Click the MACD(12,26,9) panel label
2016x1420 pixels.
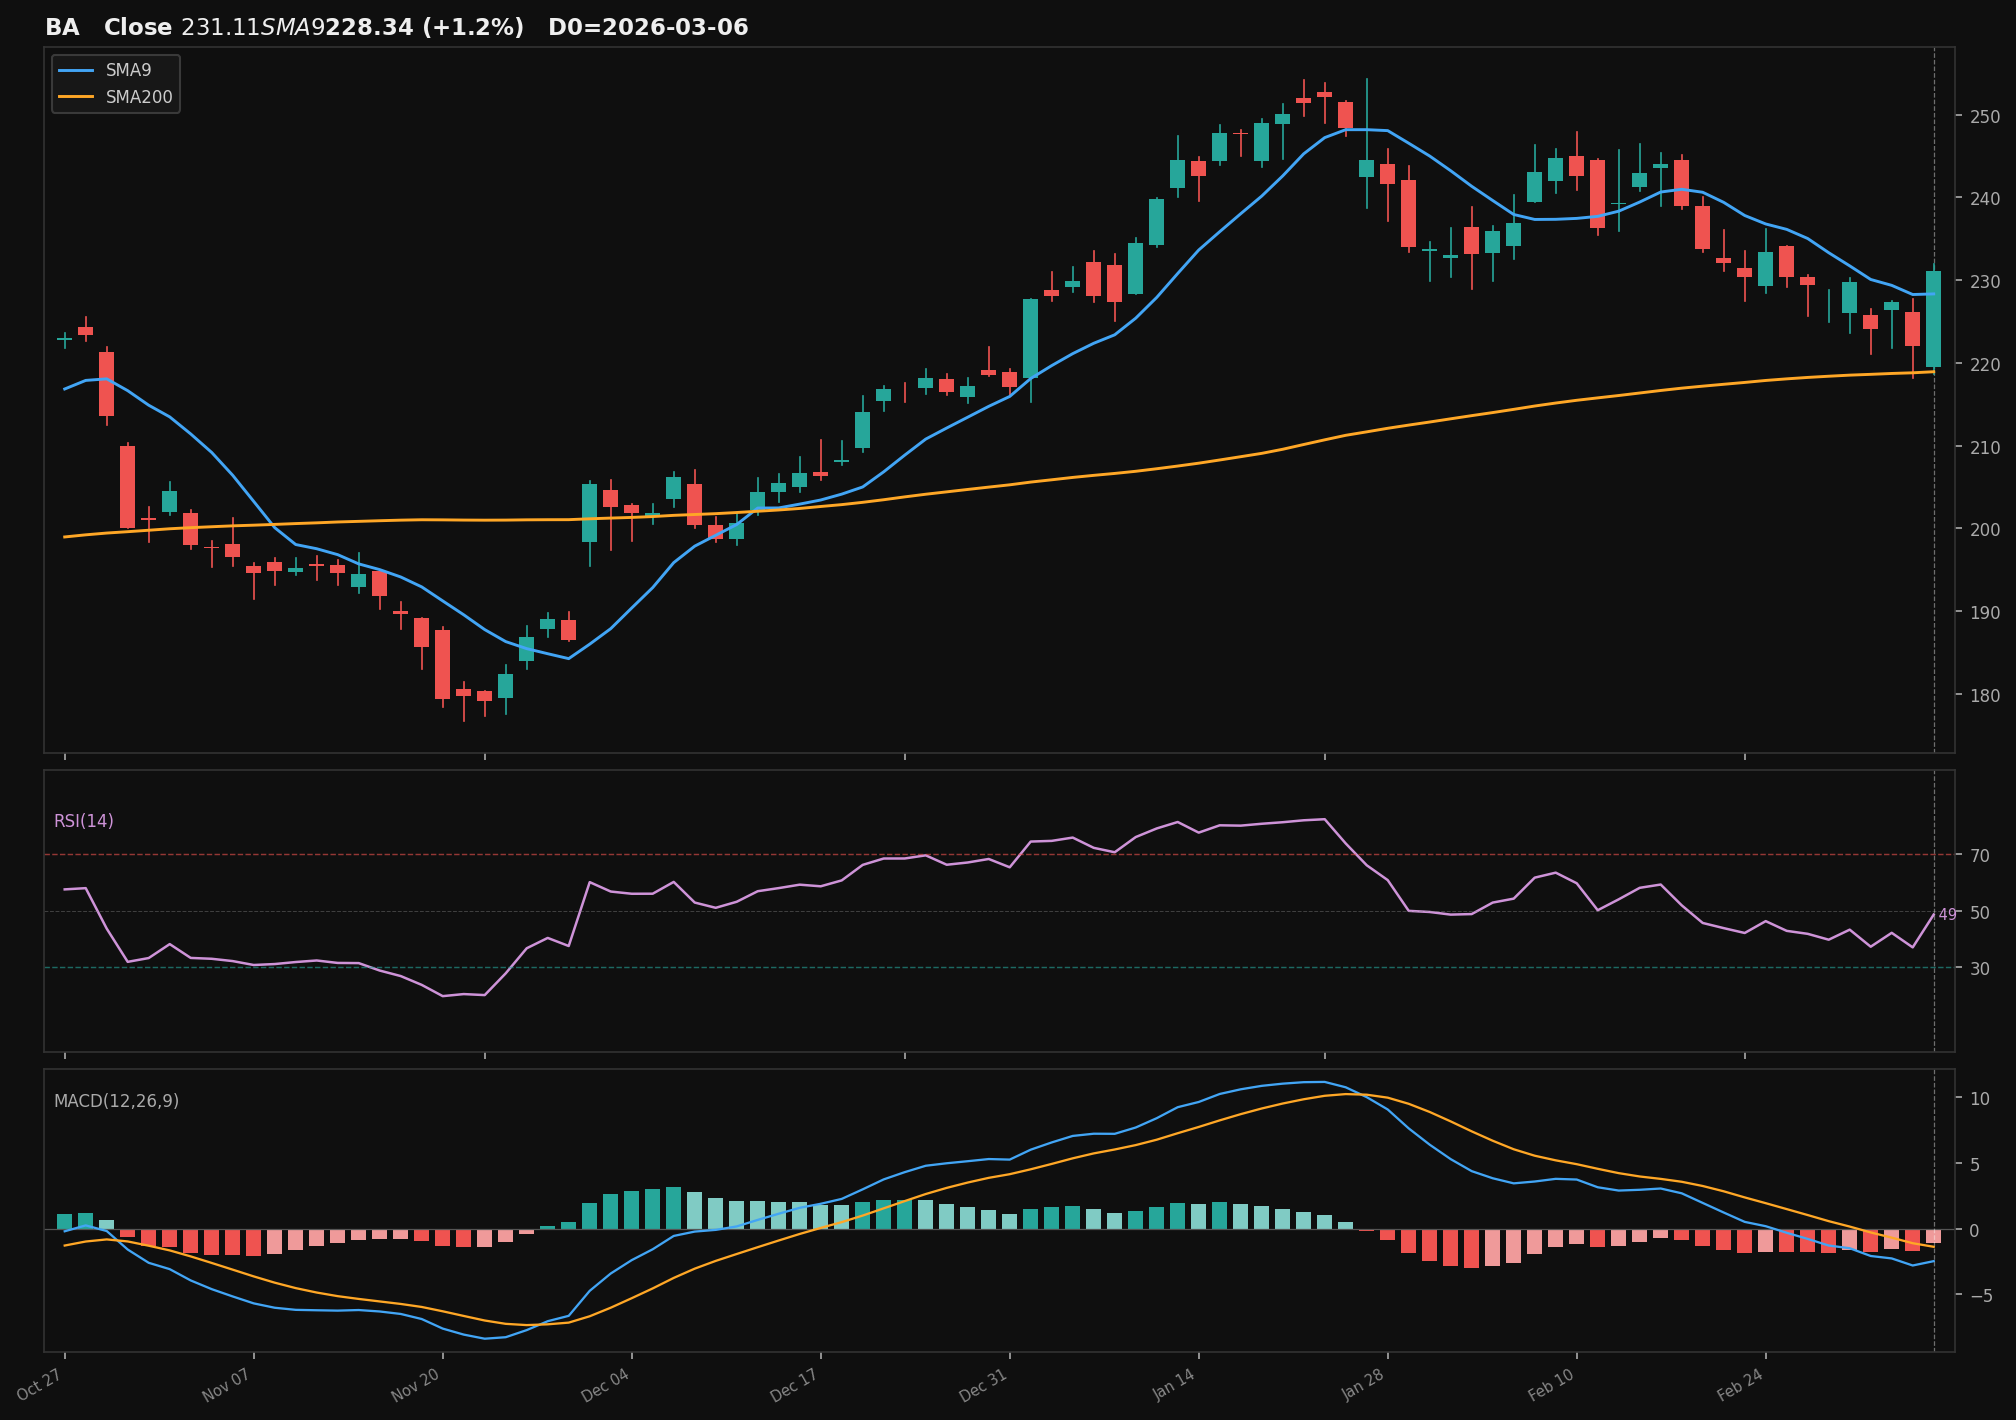(x=116, y=1101)
